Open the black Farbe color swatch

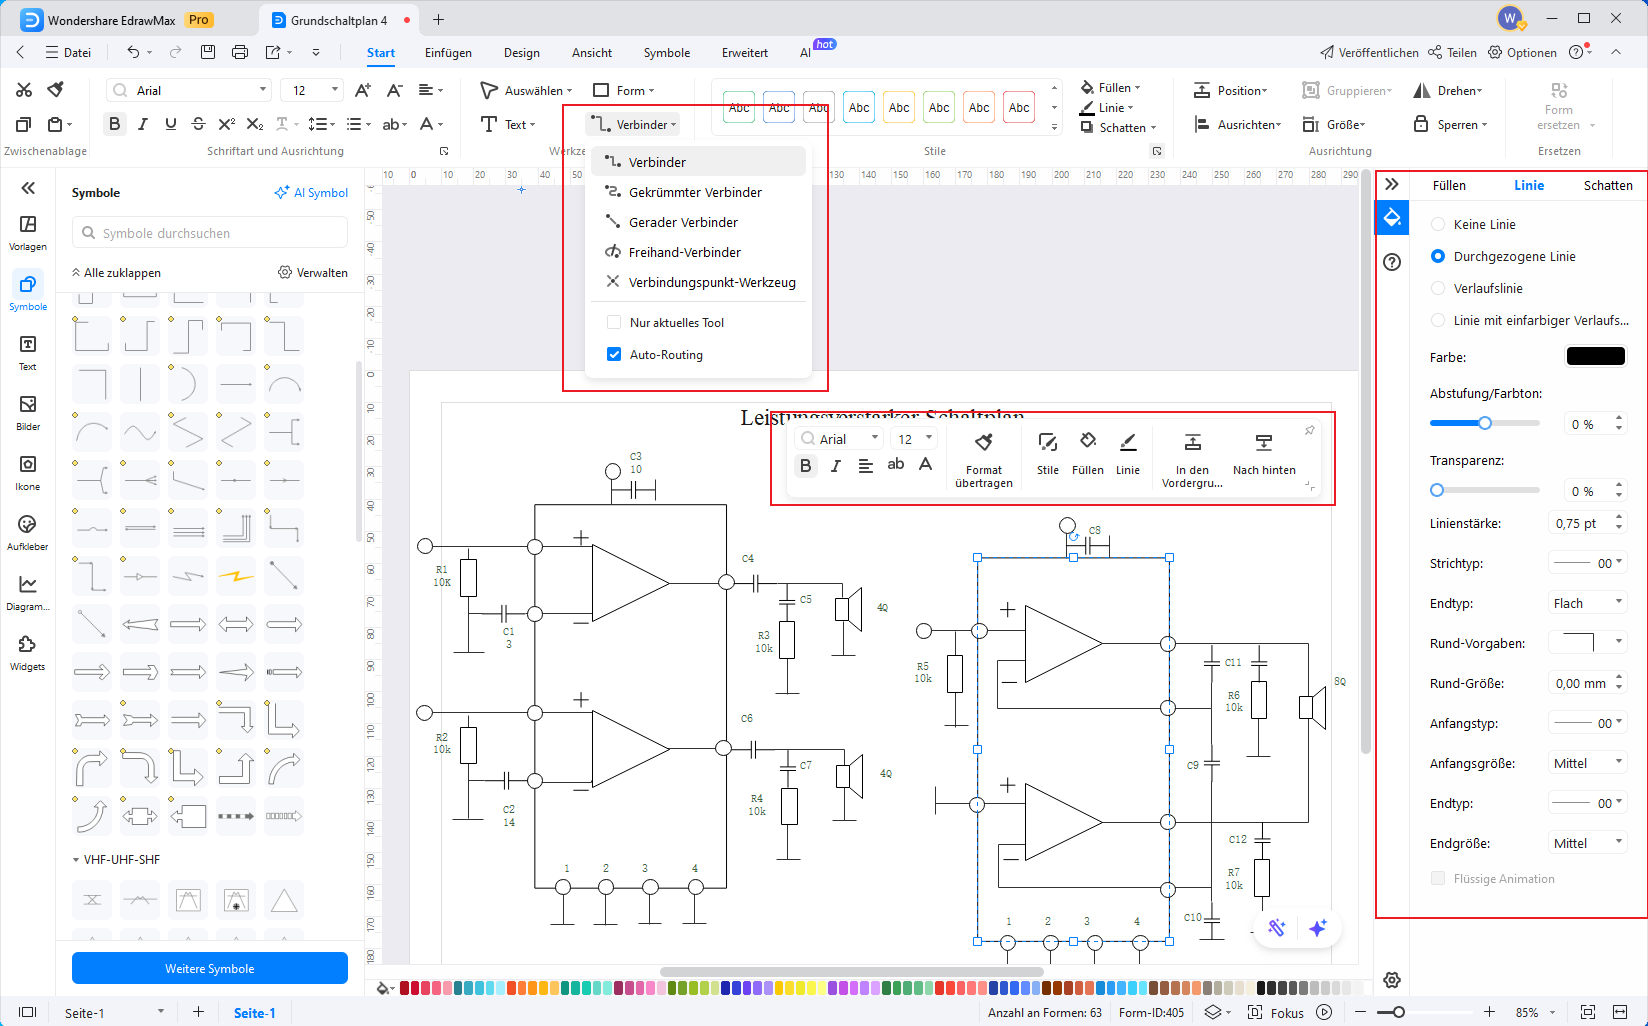click(1596, 356)
